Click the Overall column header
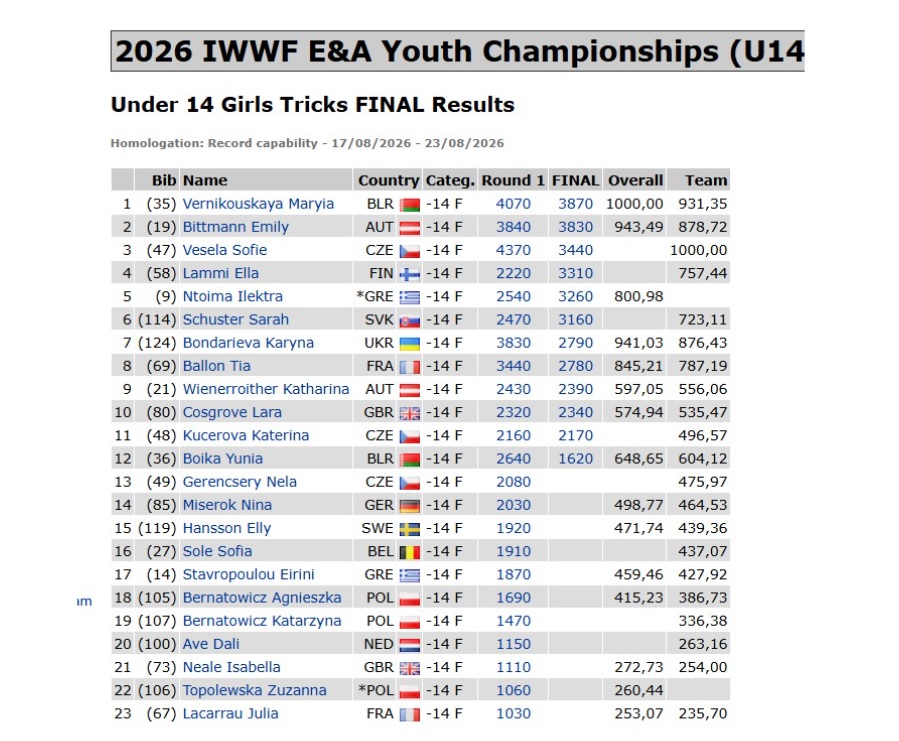 [635, 180]
